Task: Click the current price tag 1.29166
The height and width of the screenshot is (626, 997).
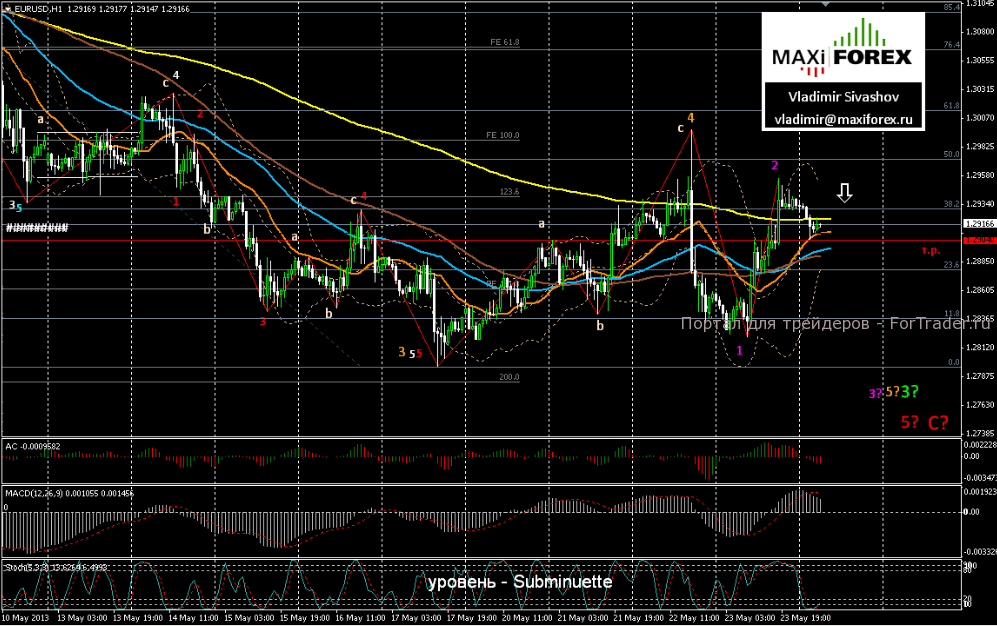Action: click(977, 225)
